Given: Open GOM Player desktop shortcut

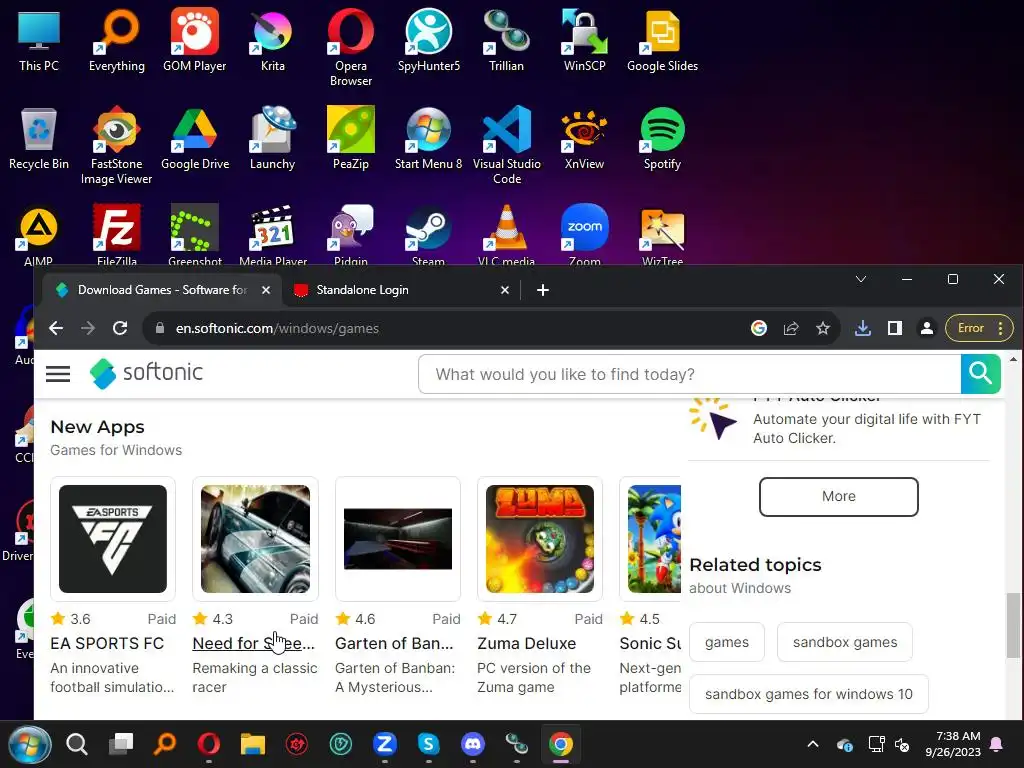Looking at the screenshot, I should coord(195,40).
